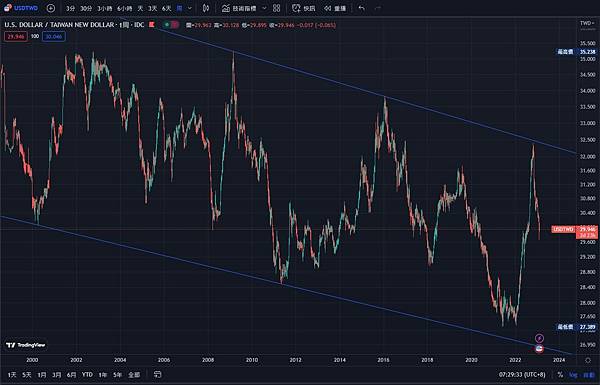Viewport: 600px width, 385px height.
Task: Click the USDTWD current price label
Action: 564,229
